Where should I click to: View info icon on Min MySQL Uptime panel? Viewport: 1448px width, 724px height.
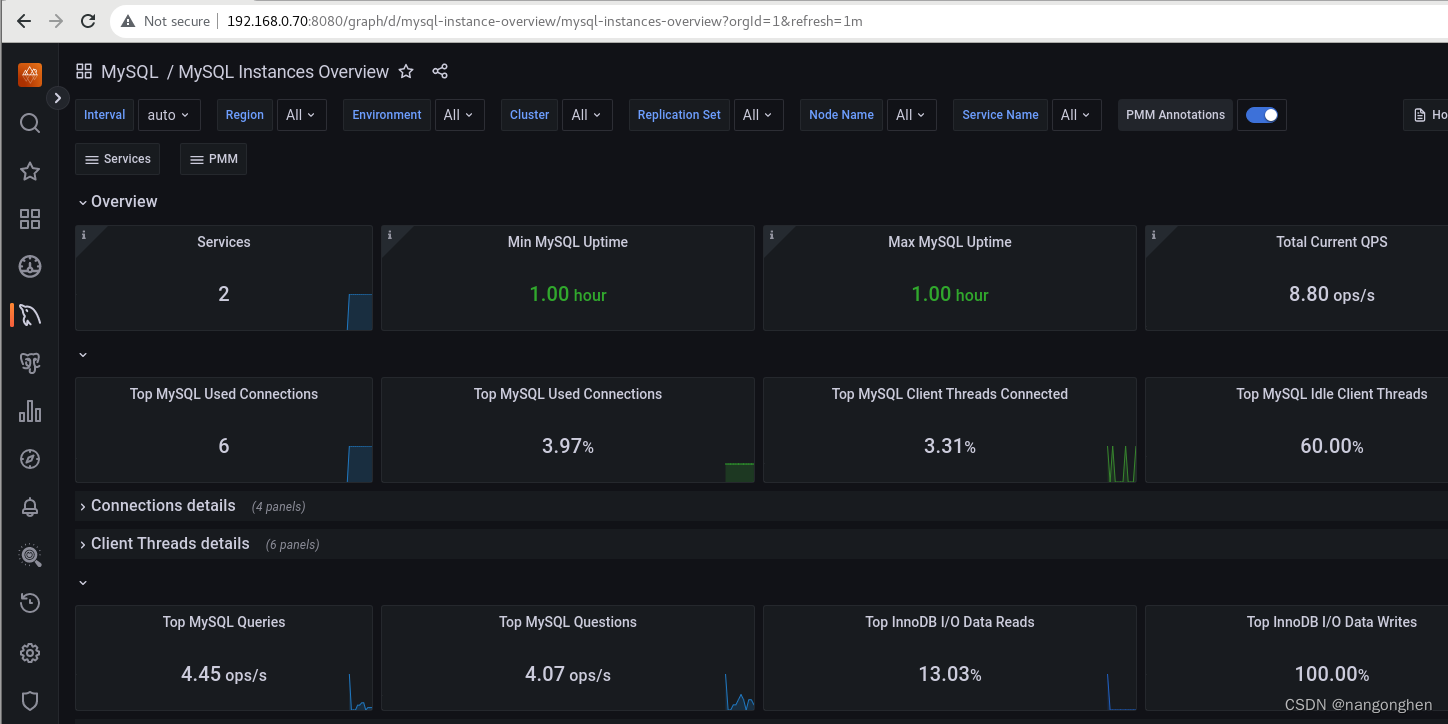pyautogui.click(x=390, y=235)
